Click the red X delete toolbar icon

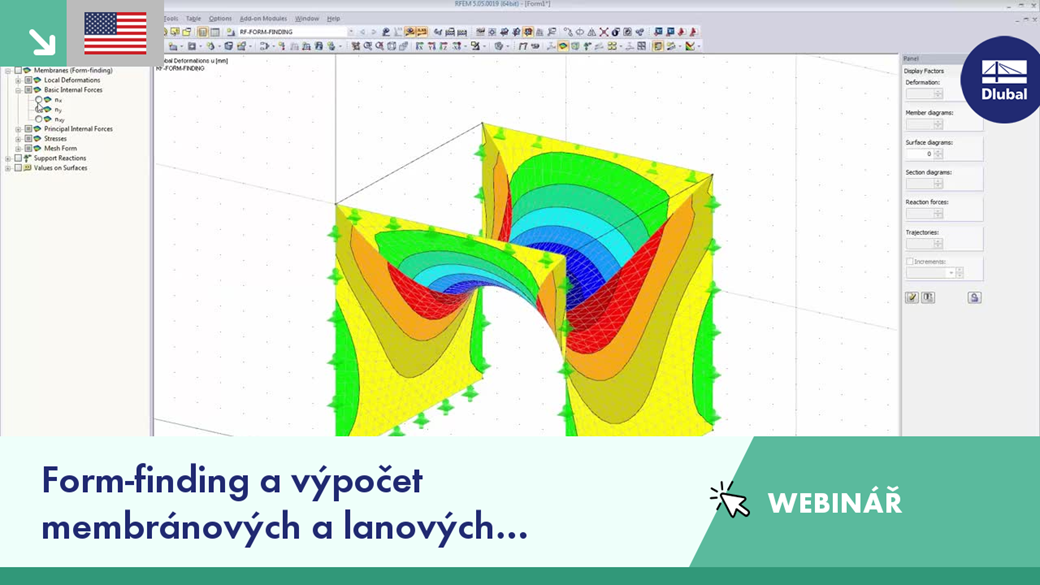point(604,32)
